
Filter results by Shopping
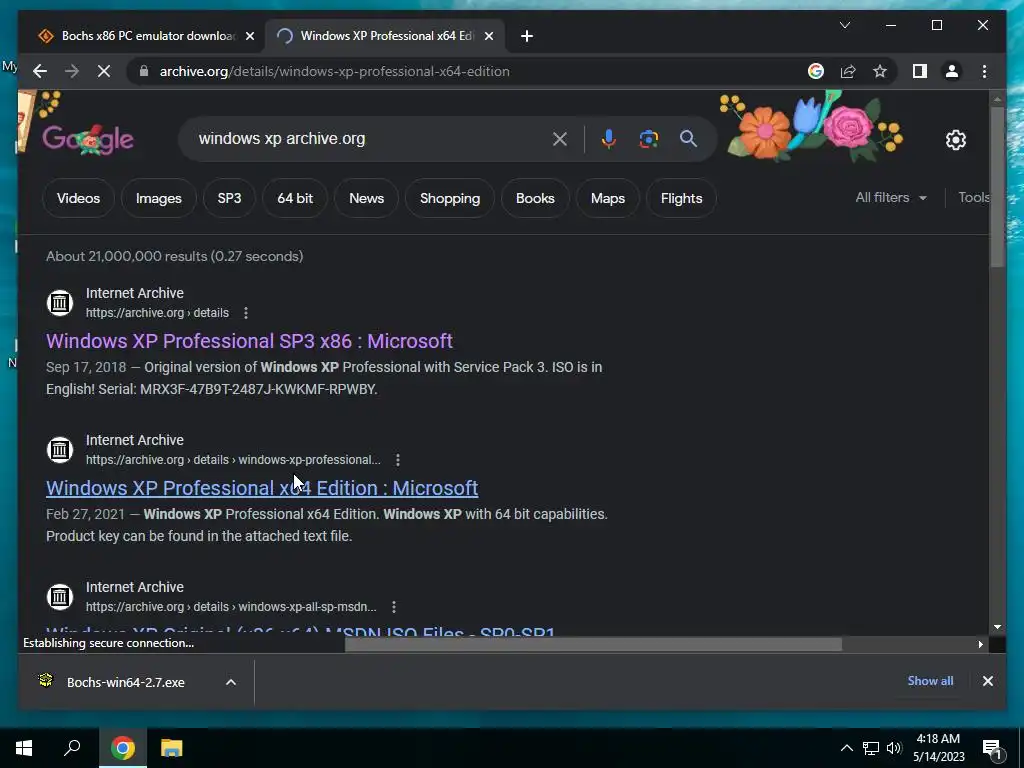click(x=450, y=198)
